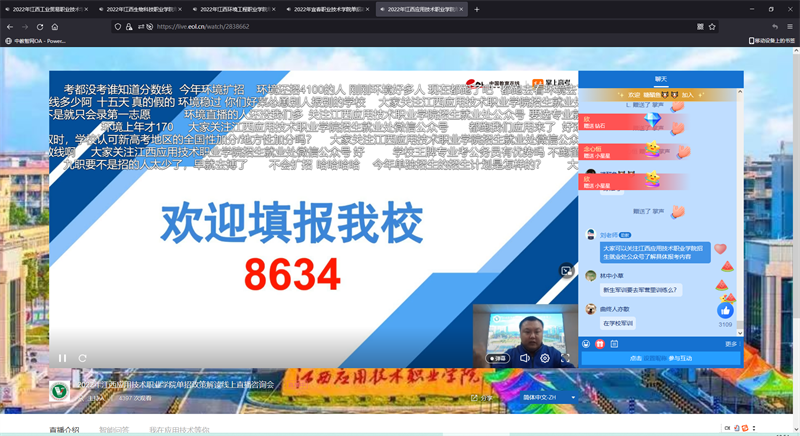Open the 更多 more options in chat
Viewport: 800px width, 436px height.
(x=731, y=344)
